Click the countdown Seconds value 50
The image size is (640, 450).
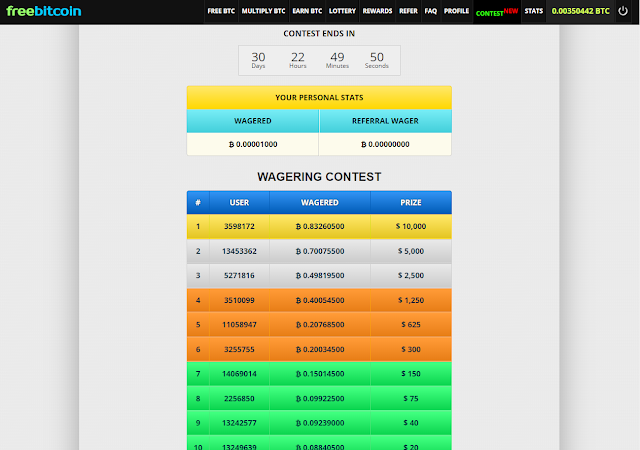[377, 57]
